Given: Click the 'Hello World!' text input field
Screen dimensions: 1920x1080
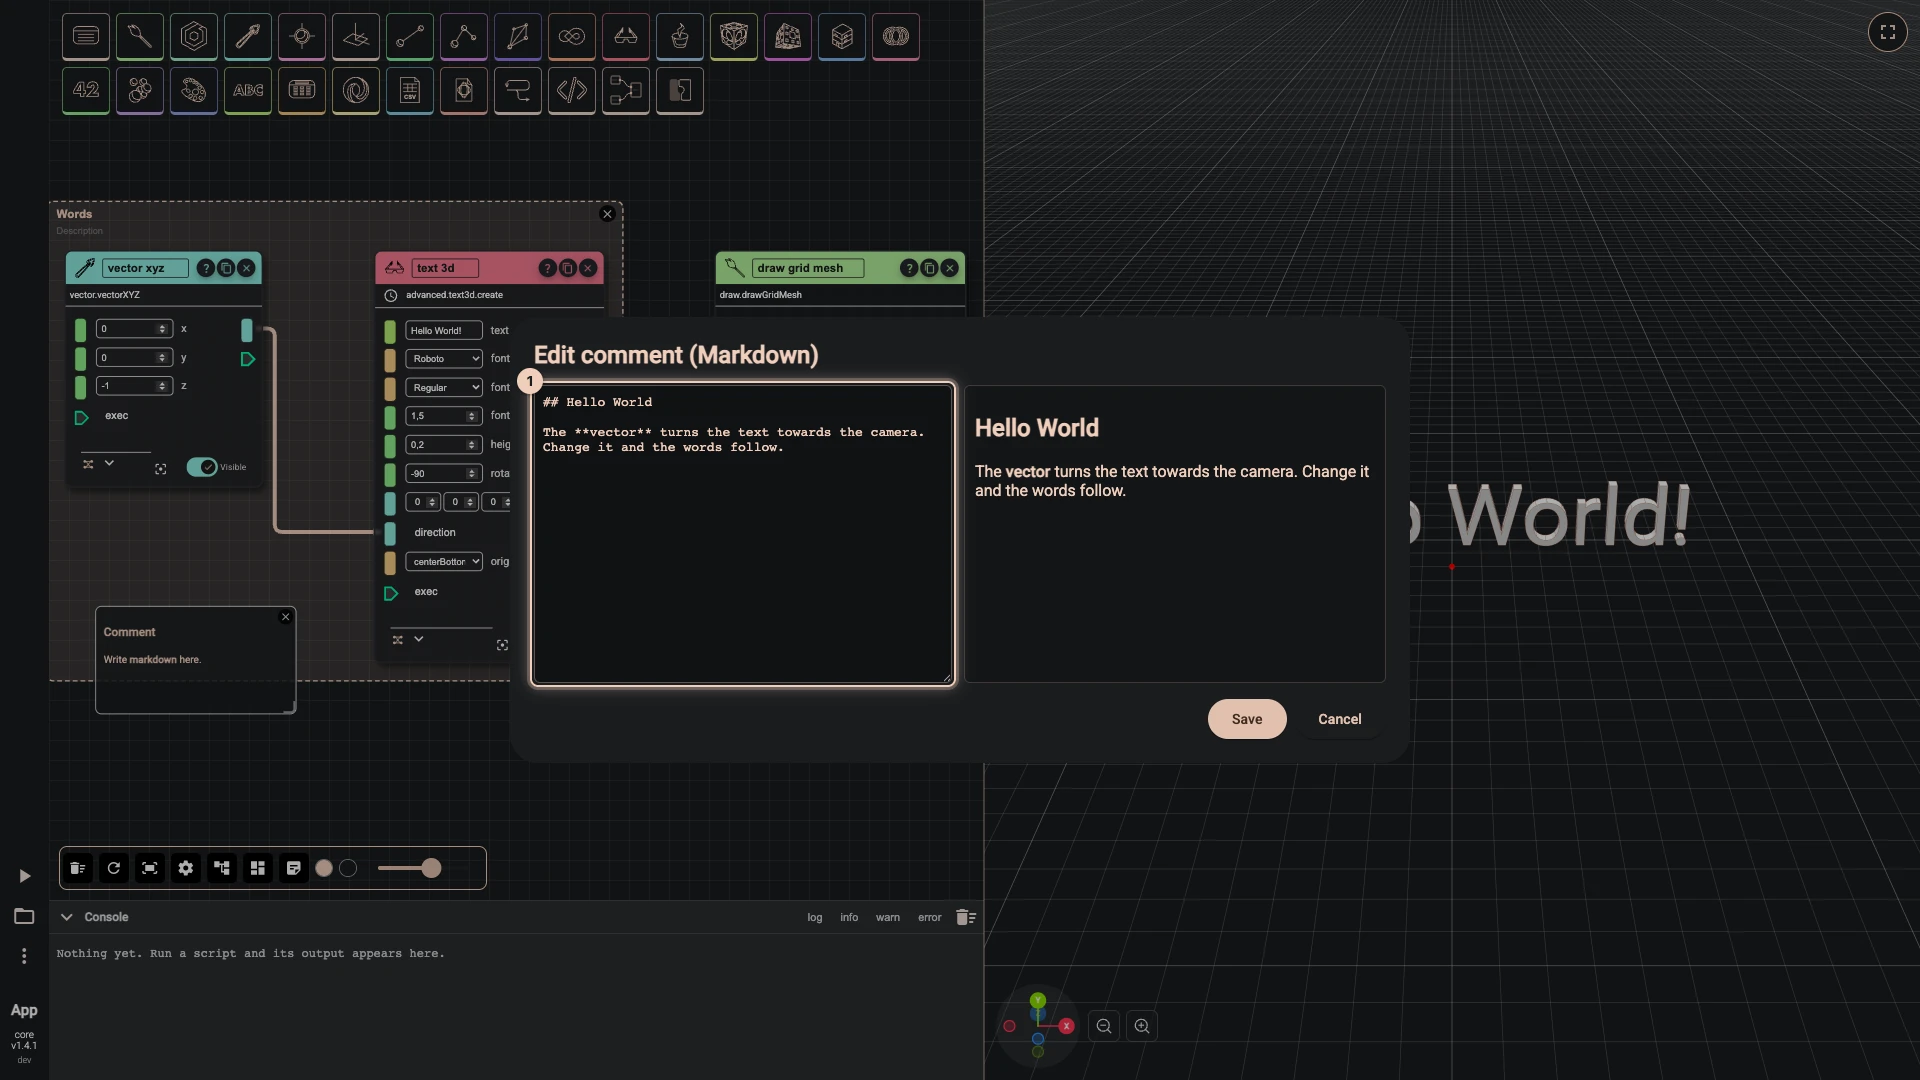Looking at the screenshot, I should [444, 330].
